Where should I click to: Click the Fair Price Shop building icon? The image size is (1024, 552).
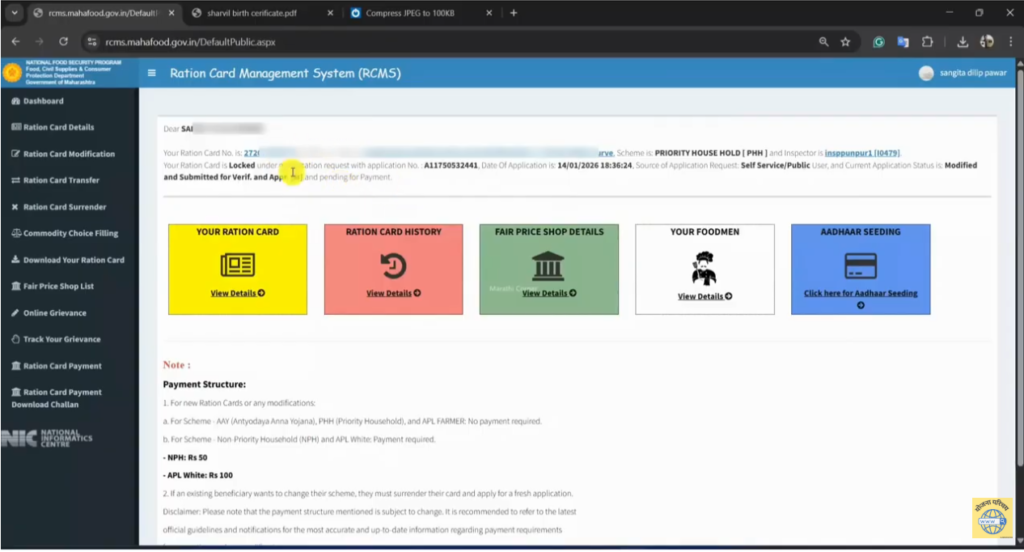[548, 266]
